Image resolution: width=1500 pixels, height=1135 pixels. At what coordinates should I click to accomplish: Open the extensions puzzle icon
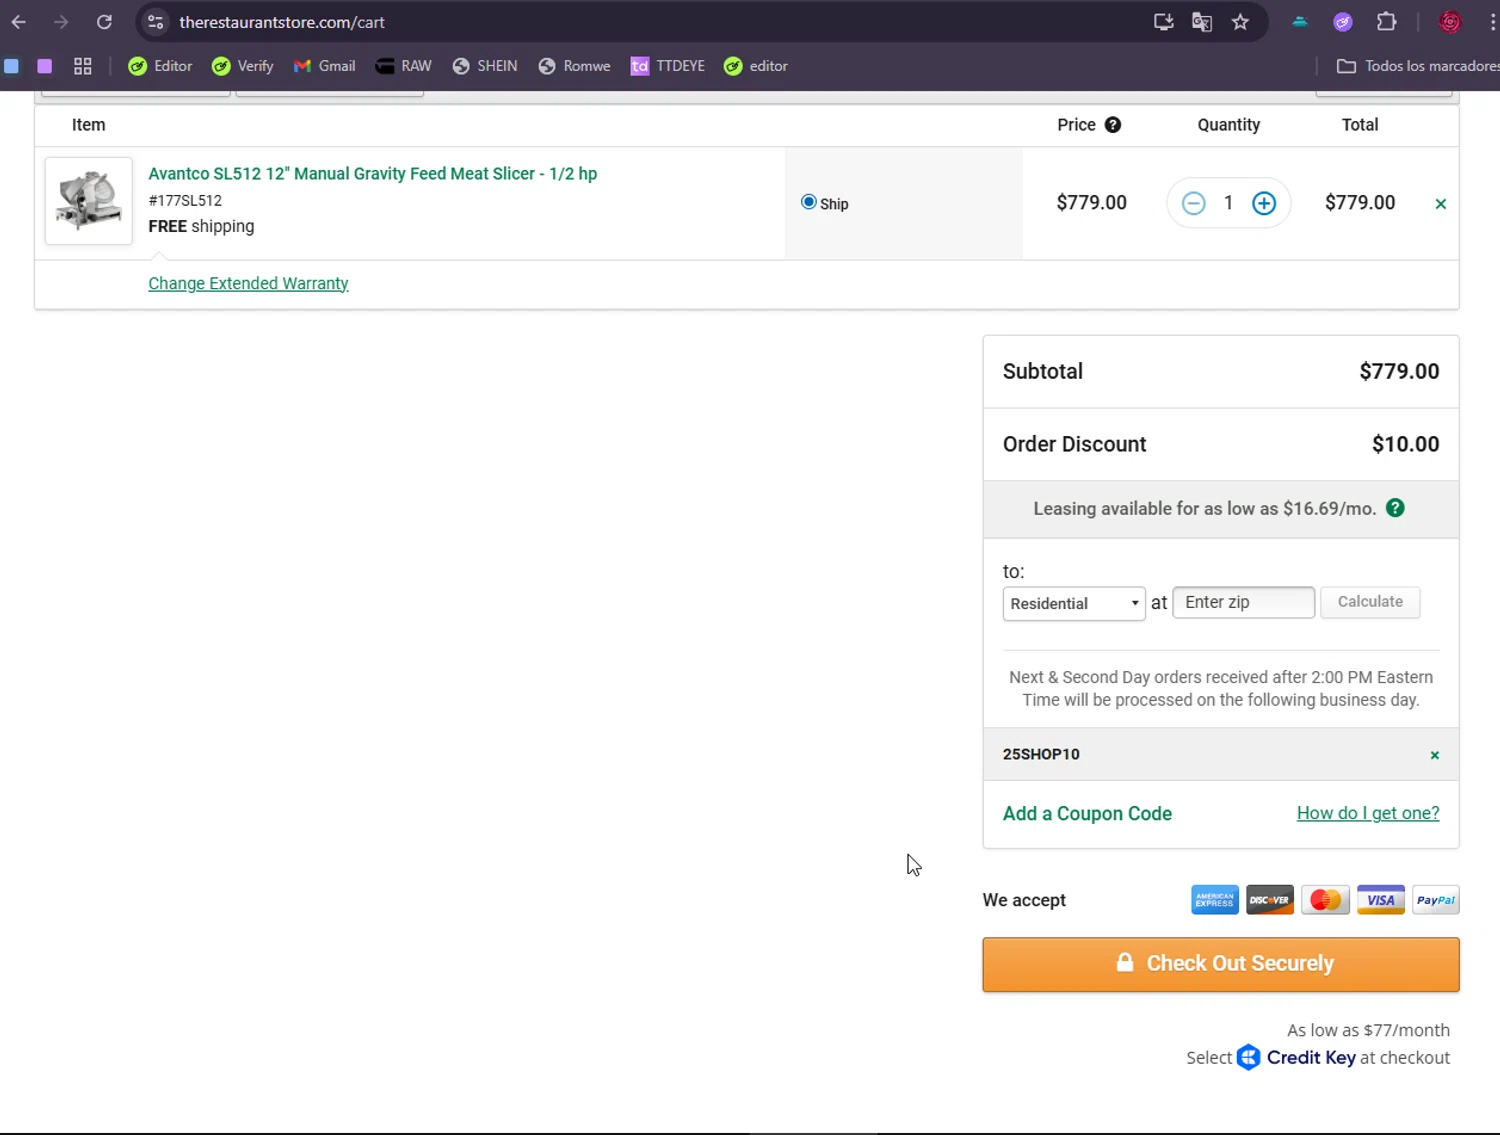click(1386, 22)
